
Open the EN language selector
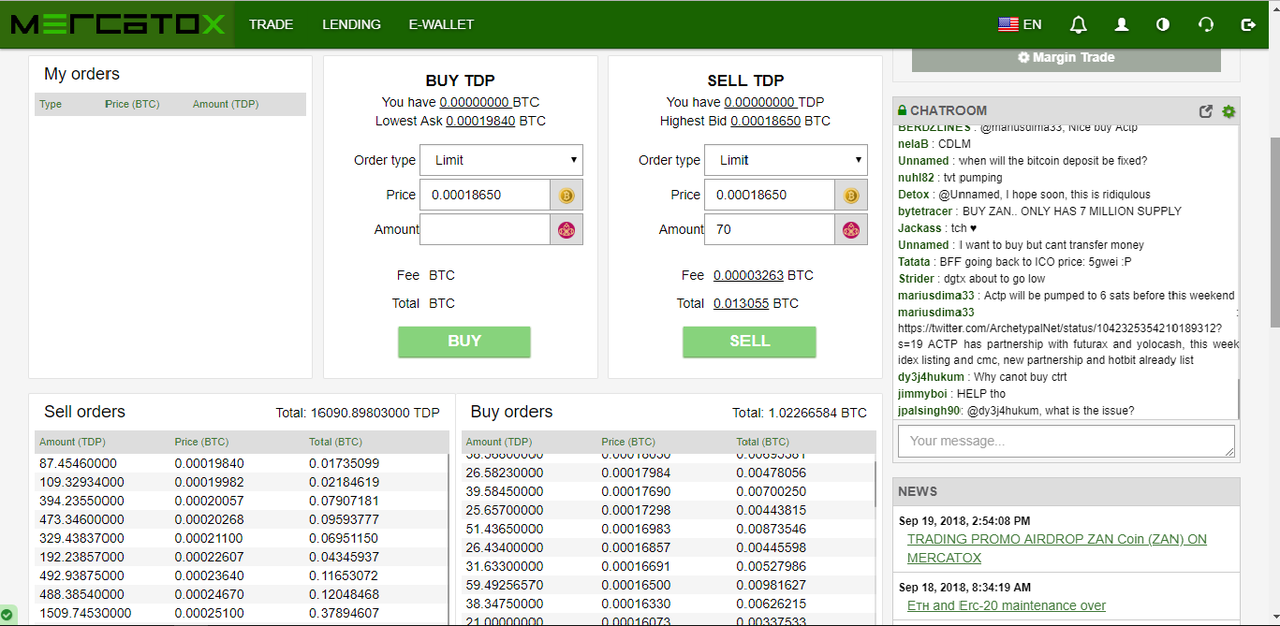[x=1020, y=24]
